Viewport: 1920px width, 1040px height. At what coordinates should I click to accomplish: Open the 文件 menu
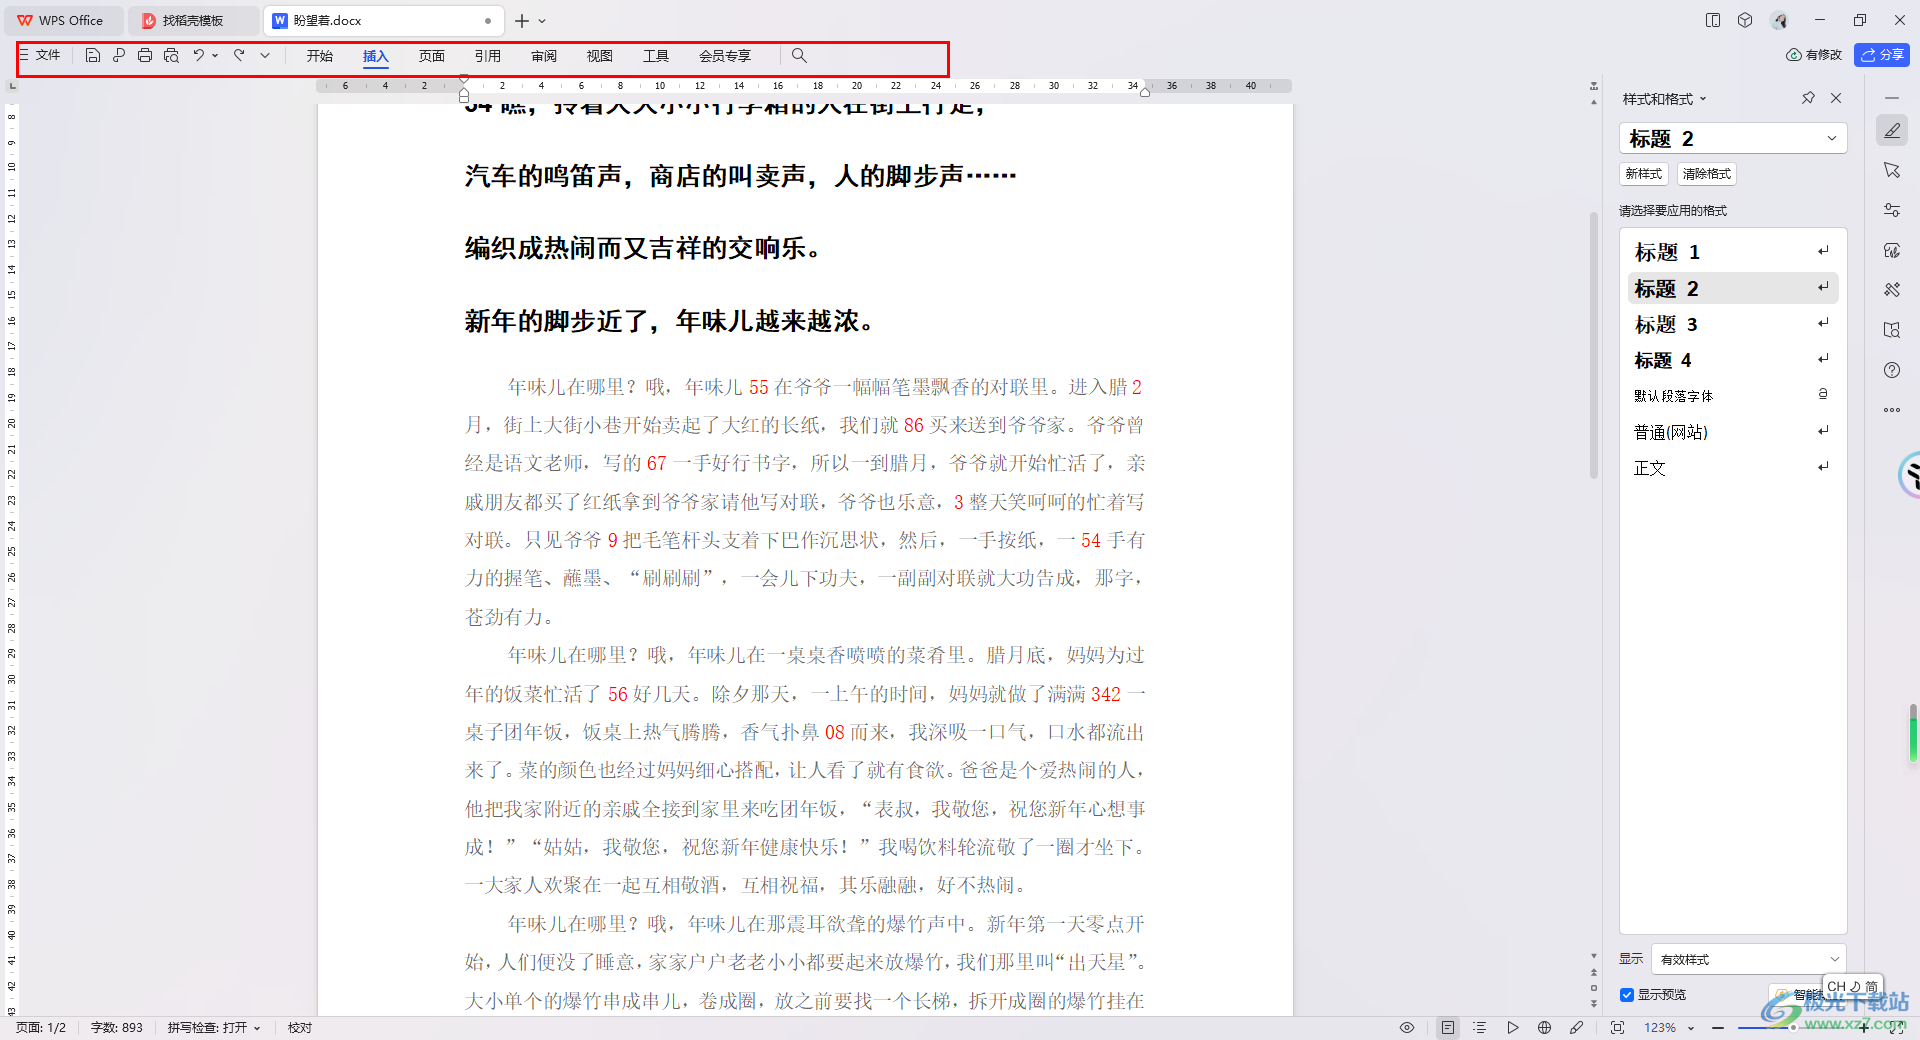pyautogui.click(x=40, y=56)
